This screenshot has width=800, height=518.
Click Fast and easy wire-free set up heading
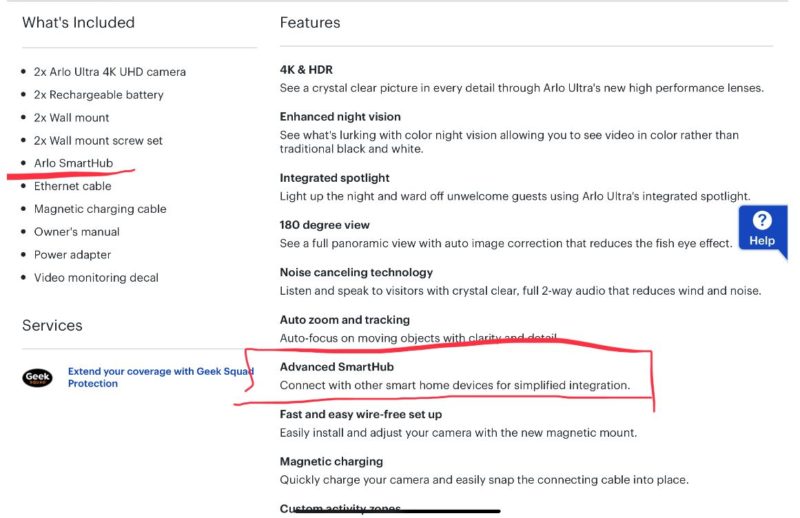(361, 414)
